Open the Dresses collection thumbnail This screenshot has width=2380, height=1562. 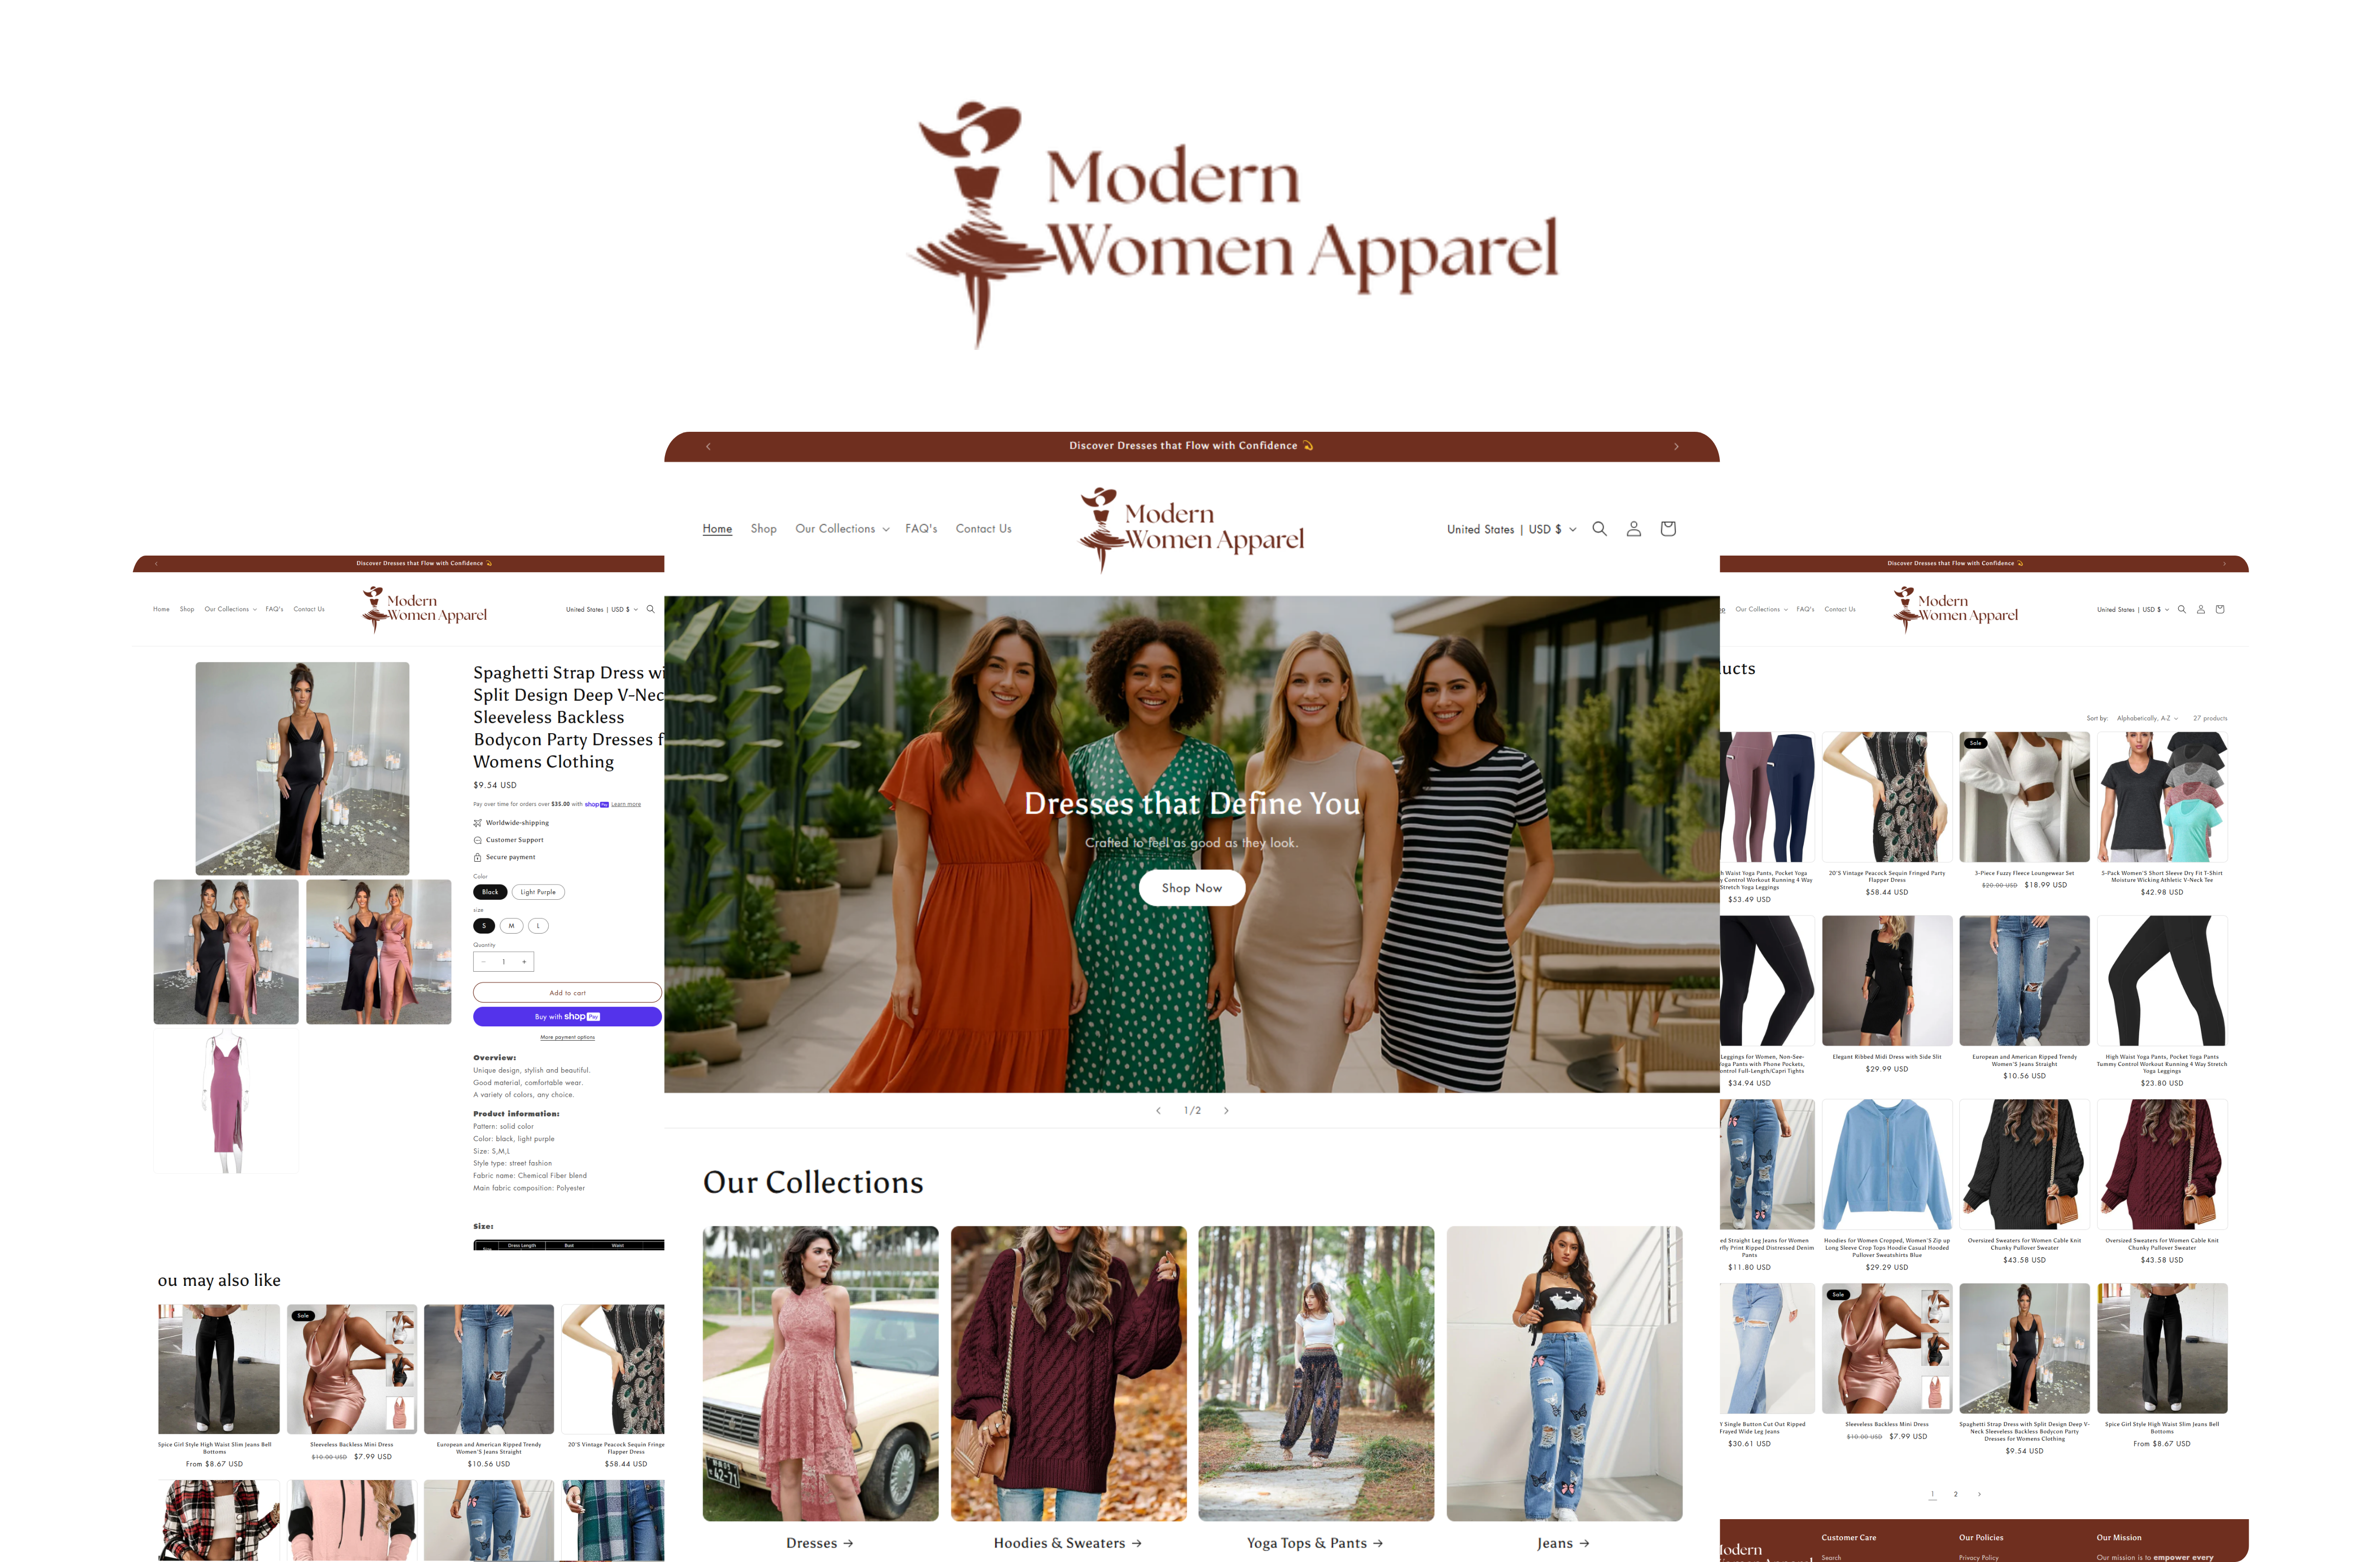pos(820,1374)
